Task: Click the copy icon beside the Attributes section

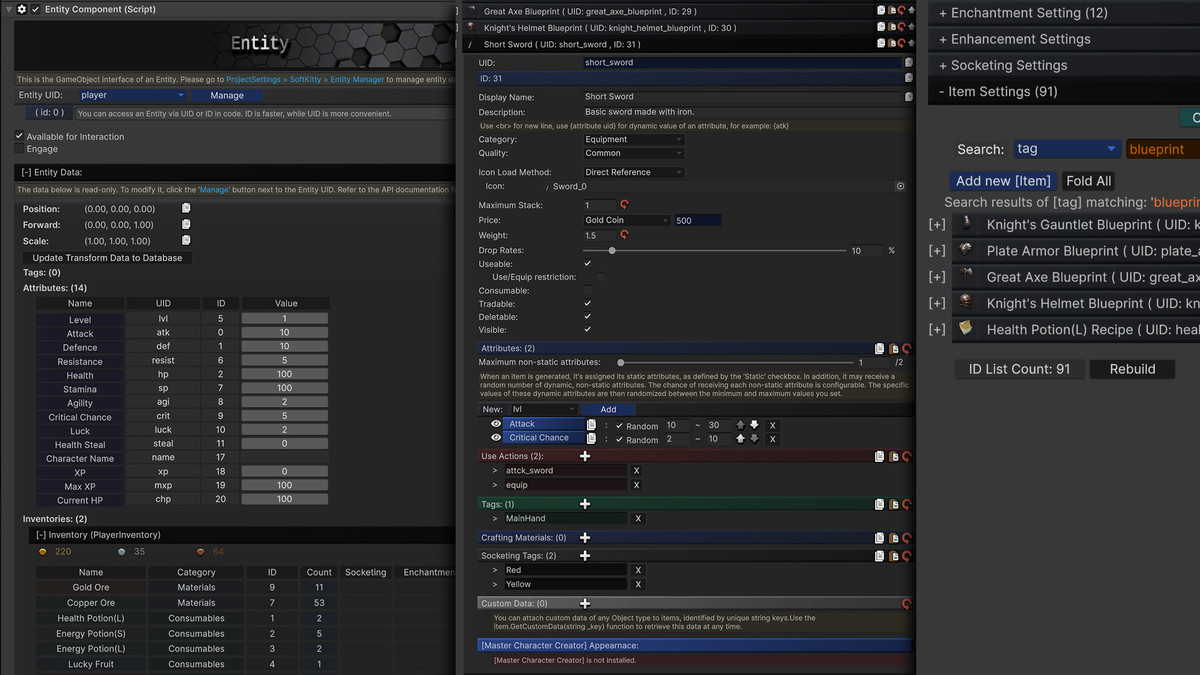Action: point(879,347)
